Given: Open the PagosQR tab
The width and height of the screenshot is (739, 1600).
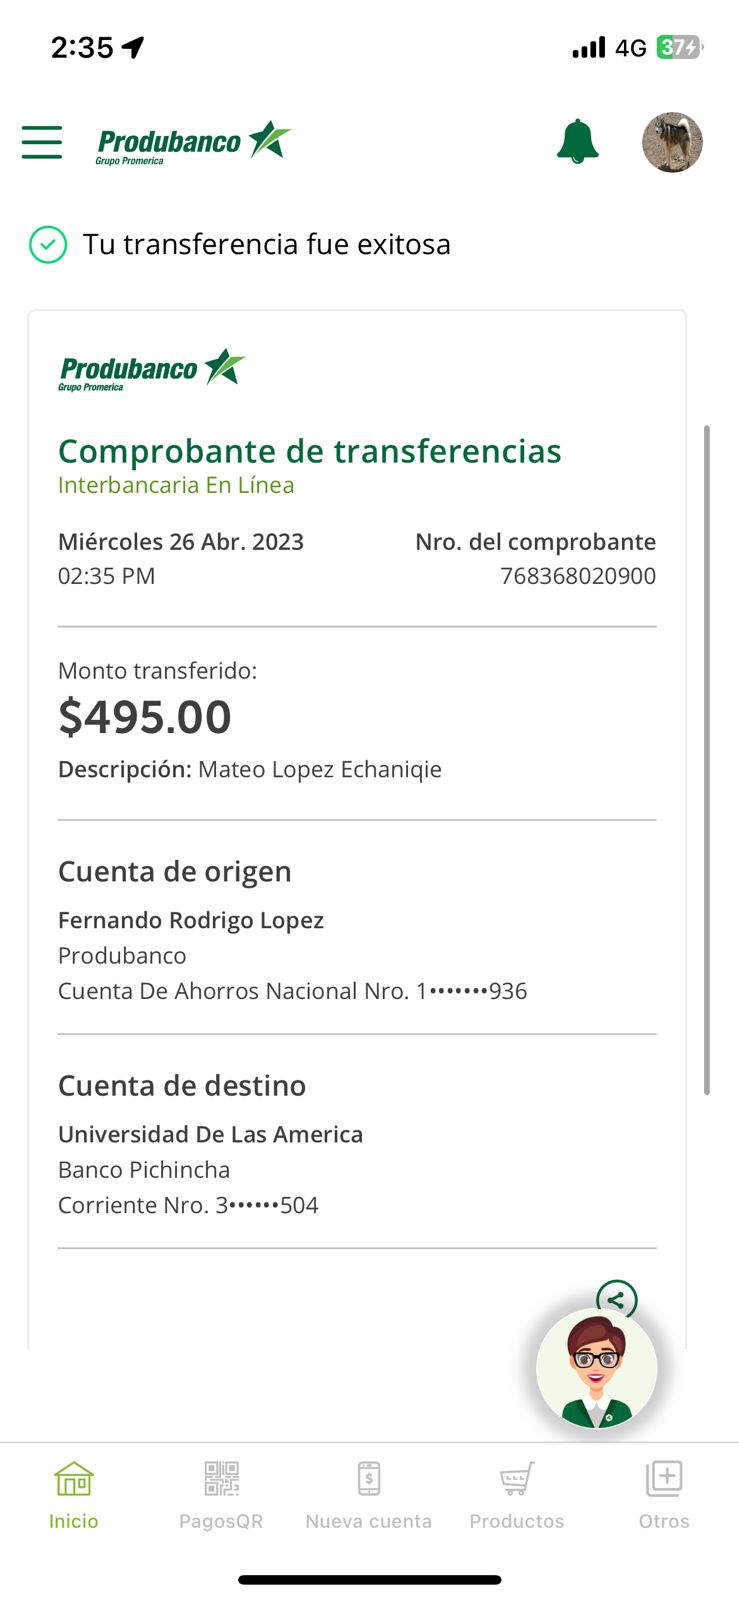Looking at the screenshot, I should point(221,1495).
